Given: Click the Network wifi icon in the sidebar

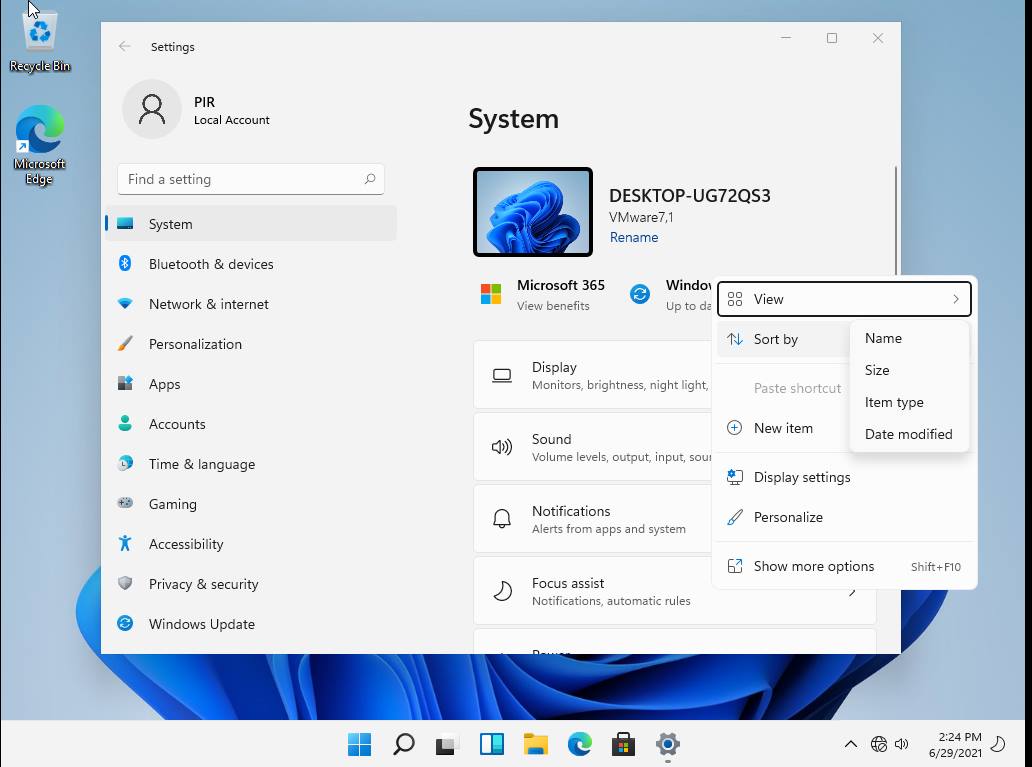Looking at the screenshot, I should tap(125, 304).
